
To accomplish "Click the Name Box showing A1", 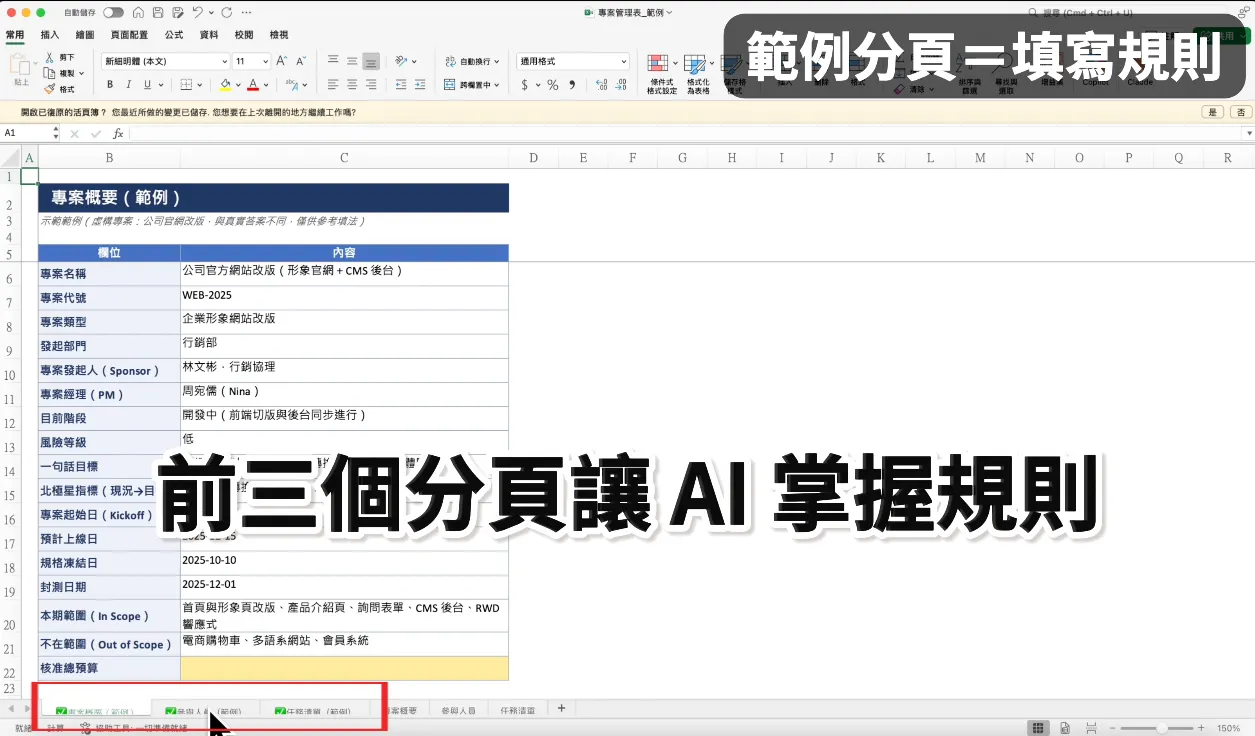I will 30,133.
